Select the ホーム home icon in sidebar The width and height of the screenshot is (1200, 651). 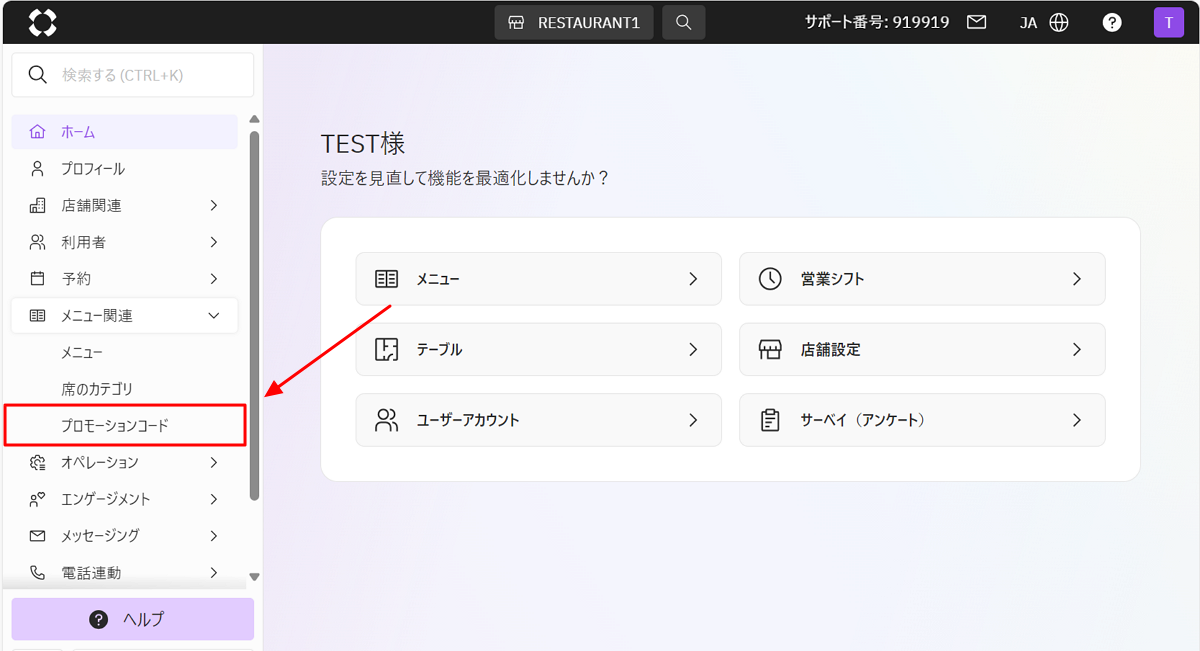[38, 132]
